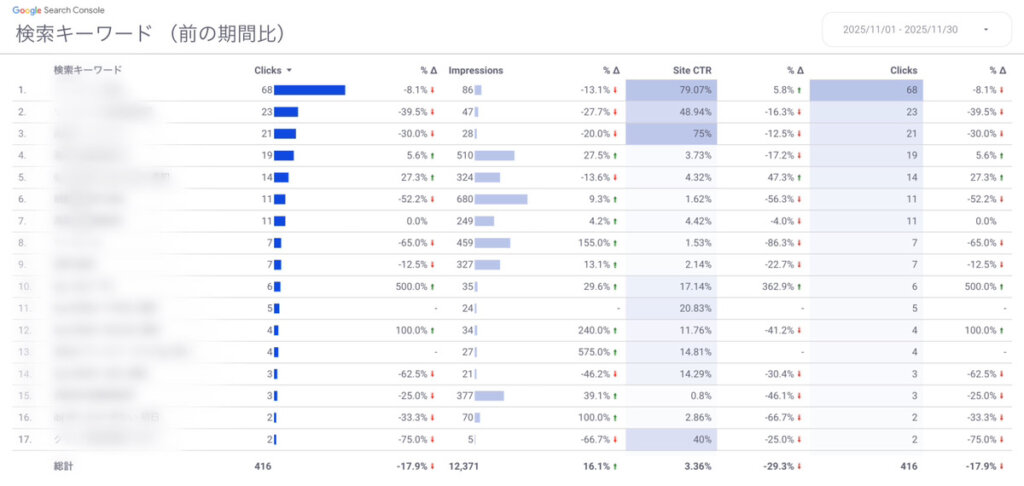Click the sort arrow next to Clicks header
The height and width of the screenshot is (486, 1024).
(x=289, y=71)
